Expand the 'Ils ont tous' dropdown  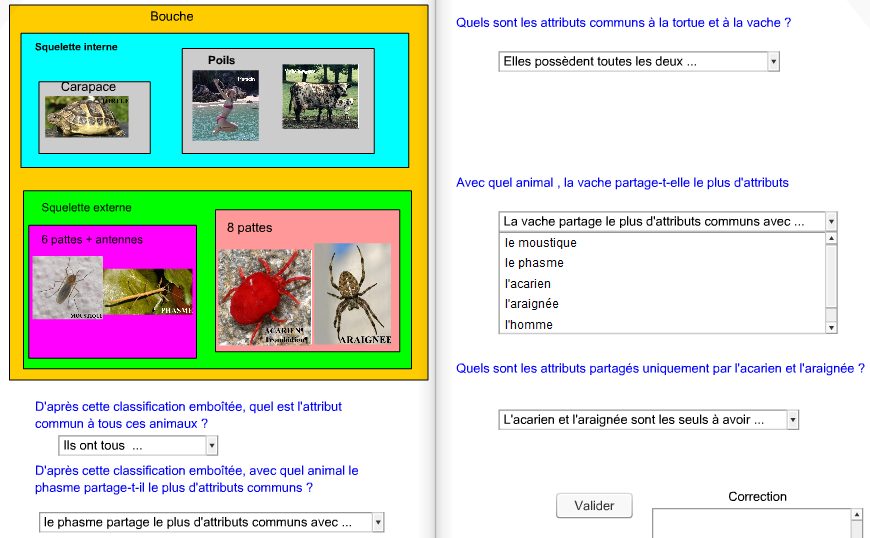[x=137, y=446]
